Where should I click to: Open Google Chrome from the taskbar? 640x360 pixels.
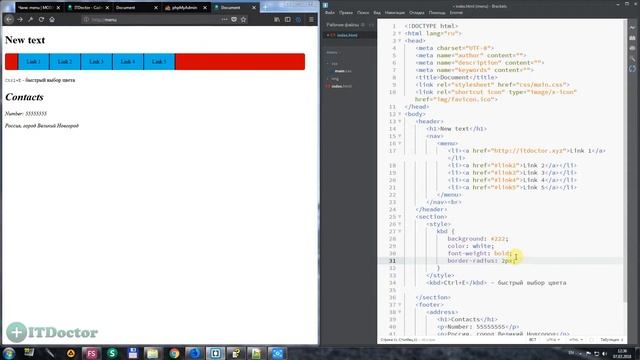(x=174, y=353)
